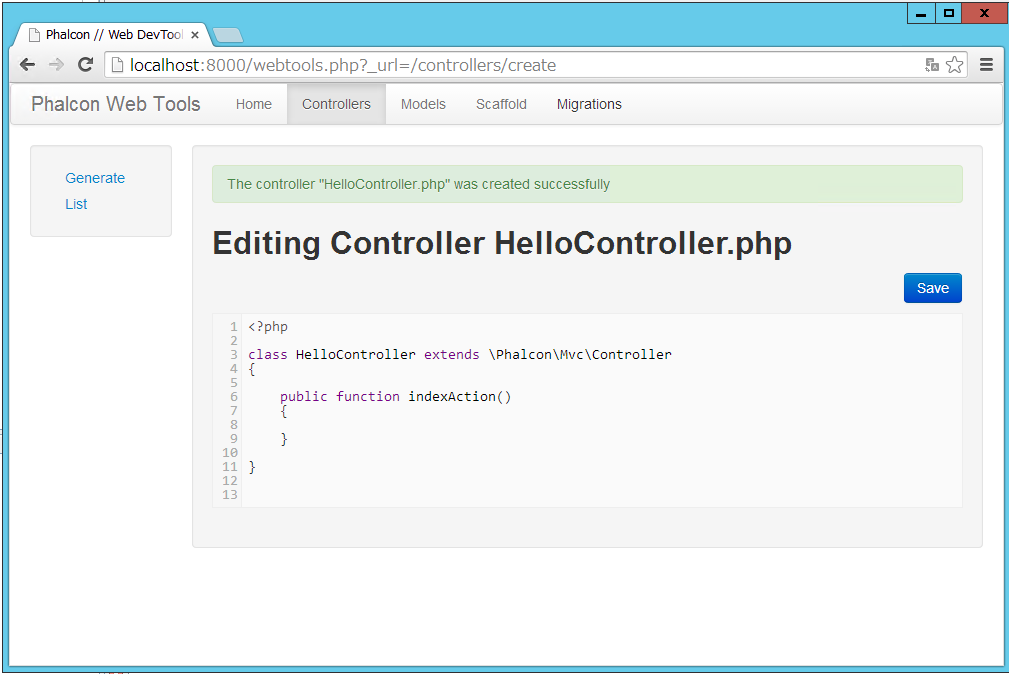
Task: Click the closing brace on line 11
Action: point(252,467)
